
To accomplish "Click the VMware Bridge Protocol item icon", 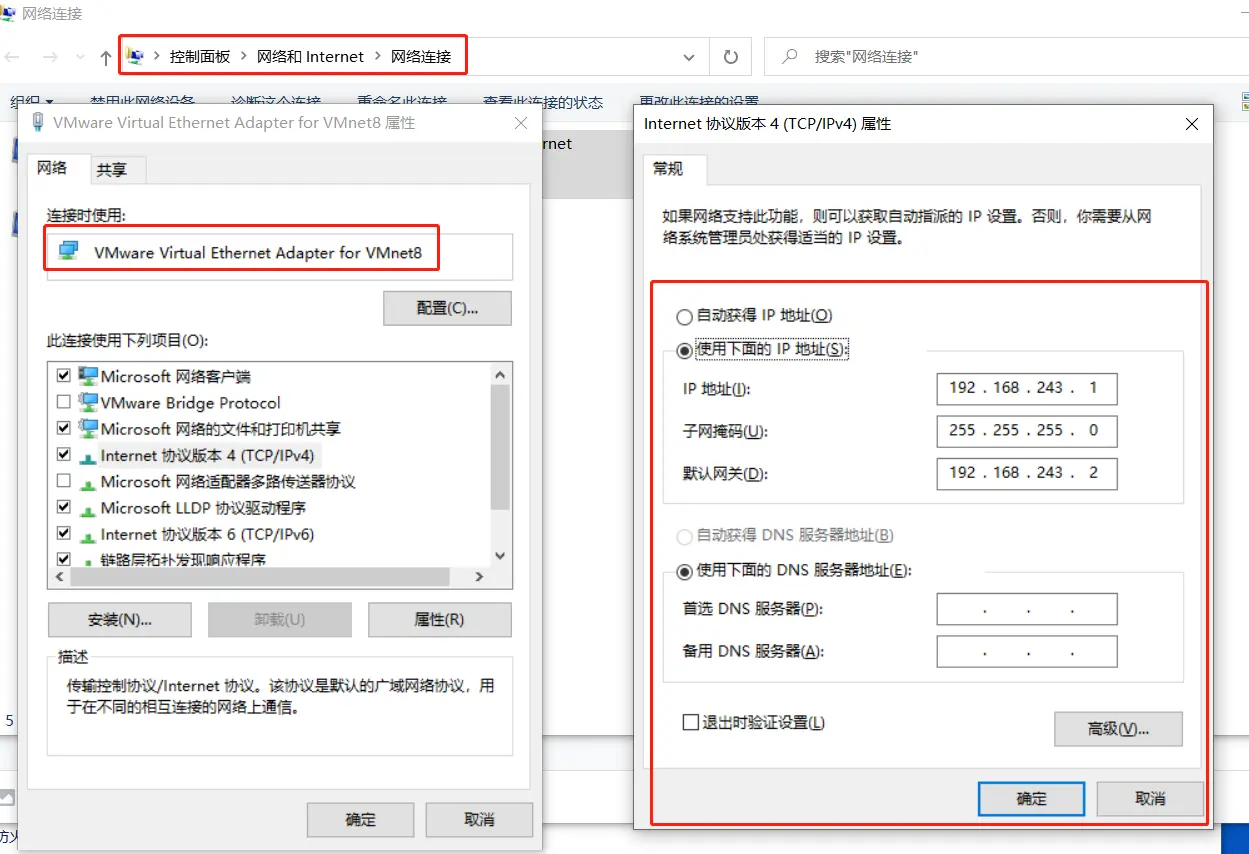I will pyautogui.click(x=88, y=402).
